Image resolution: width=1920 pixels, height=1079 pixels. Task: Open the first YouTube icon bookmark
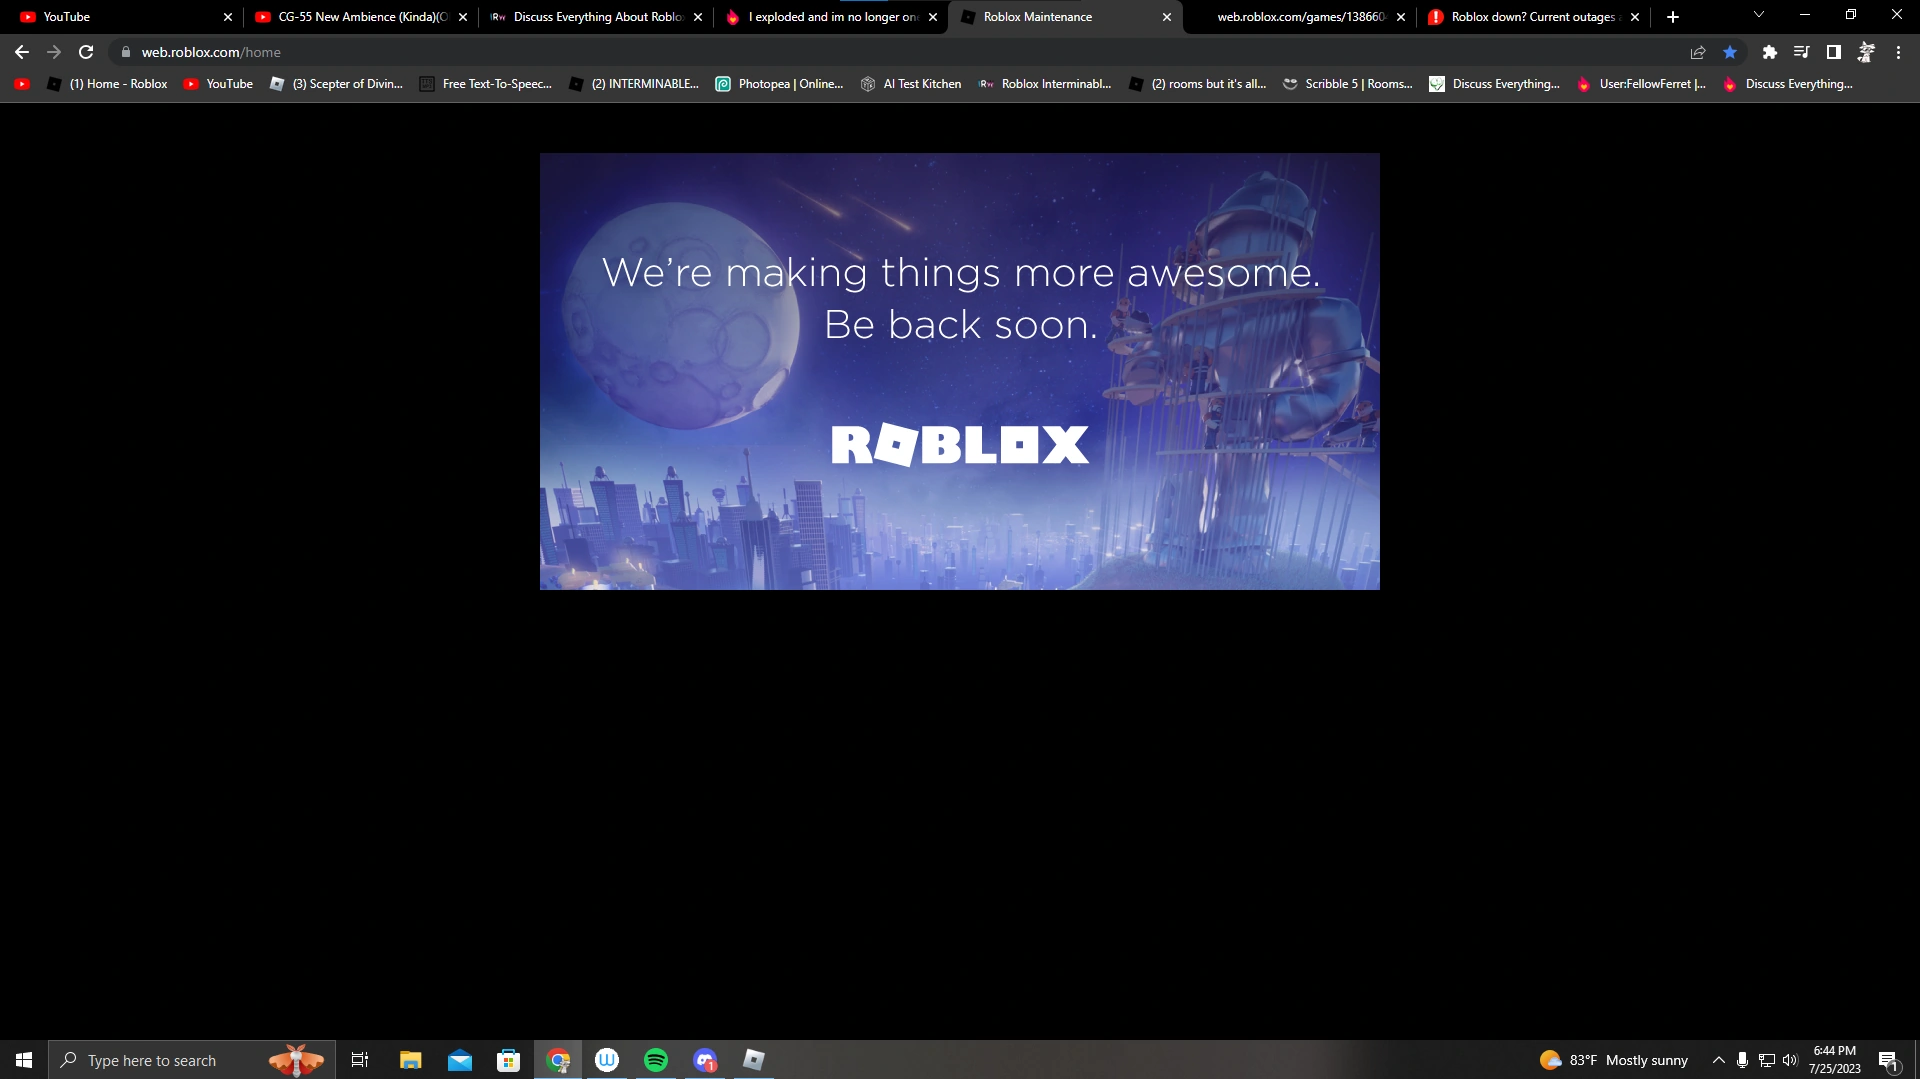click(x=22, y=84)
